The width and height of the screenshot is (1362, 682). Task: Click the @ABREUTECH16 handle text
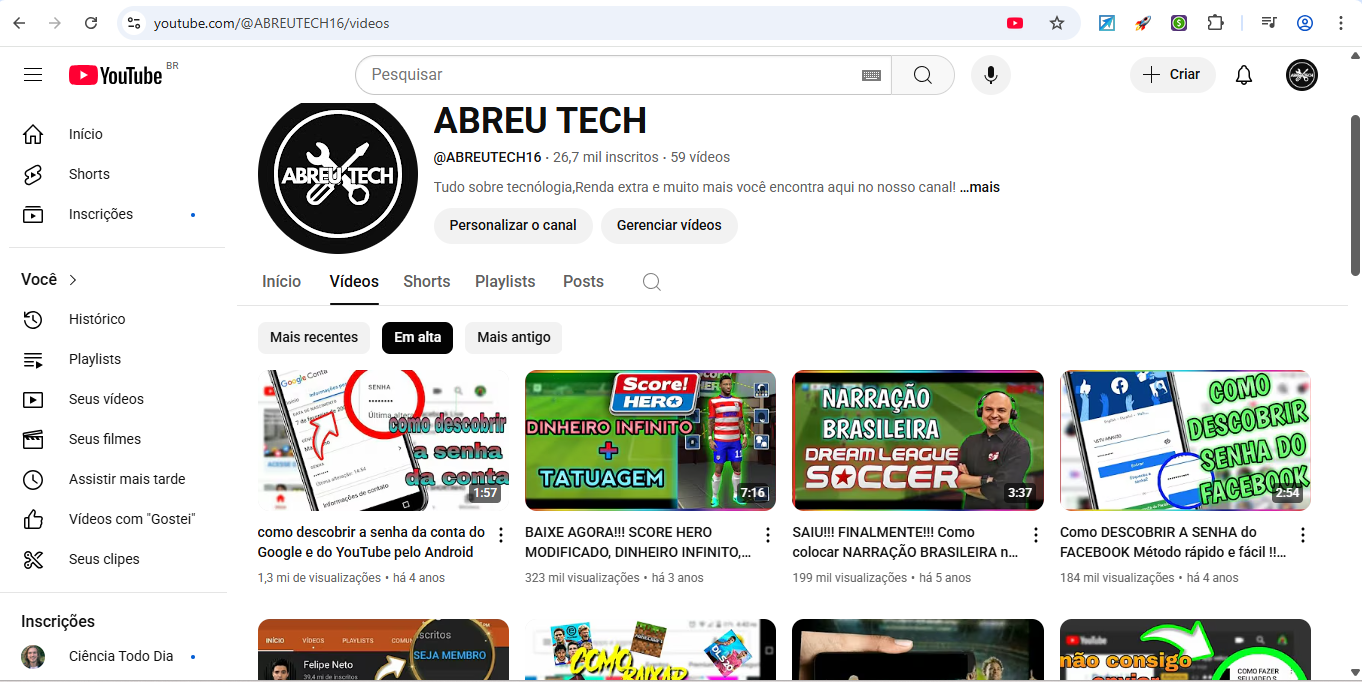pyautogui.click(x=487, y=157)
